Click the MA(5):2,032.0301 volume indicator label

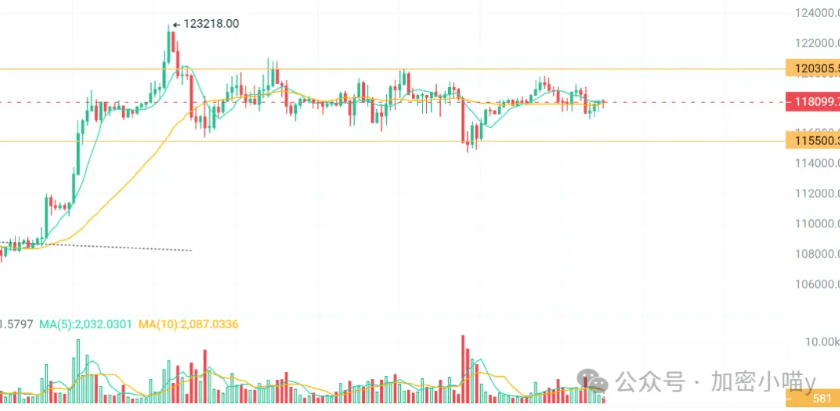[85, 324]
